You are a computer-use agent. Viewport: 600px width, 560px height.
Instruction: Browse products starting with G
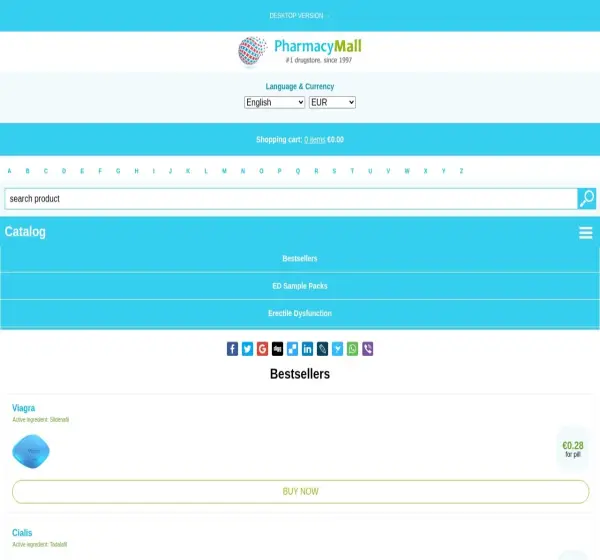click(118, 171)
